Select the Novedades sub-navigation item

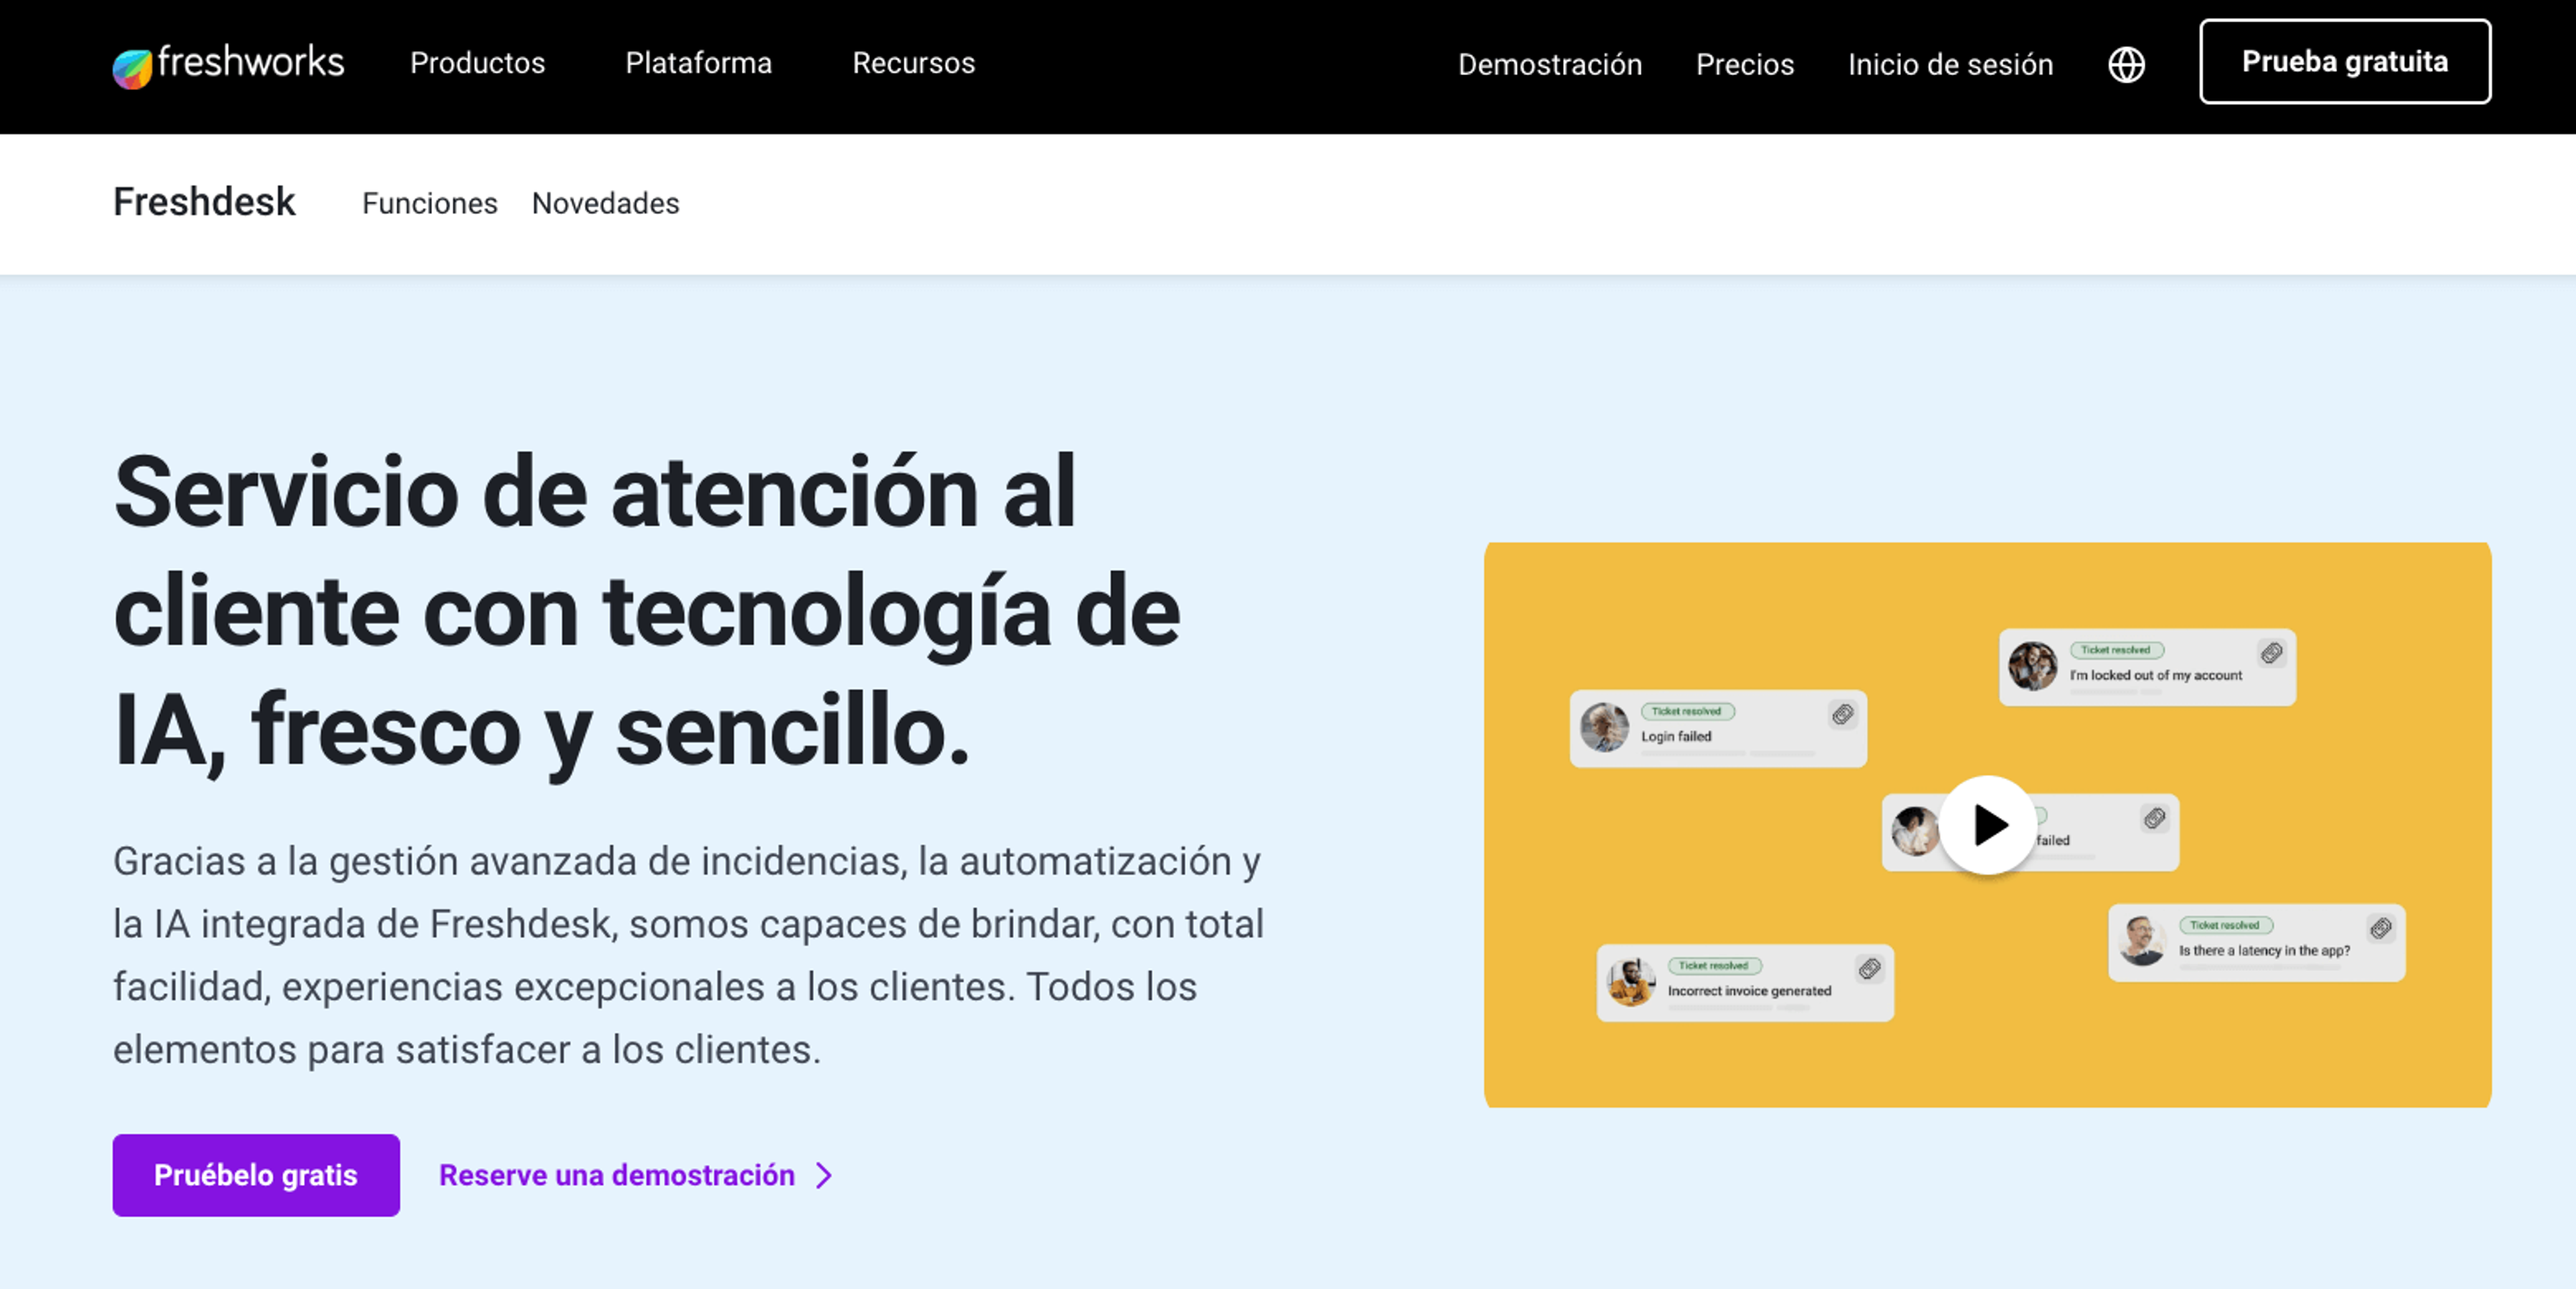pyautogui.click(x=605, y=204)
